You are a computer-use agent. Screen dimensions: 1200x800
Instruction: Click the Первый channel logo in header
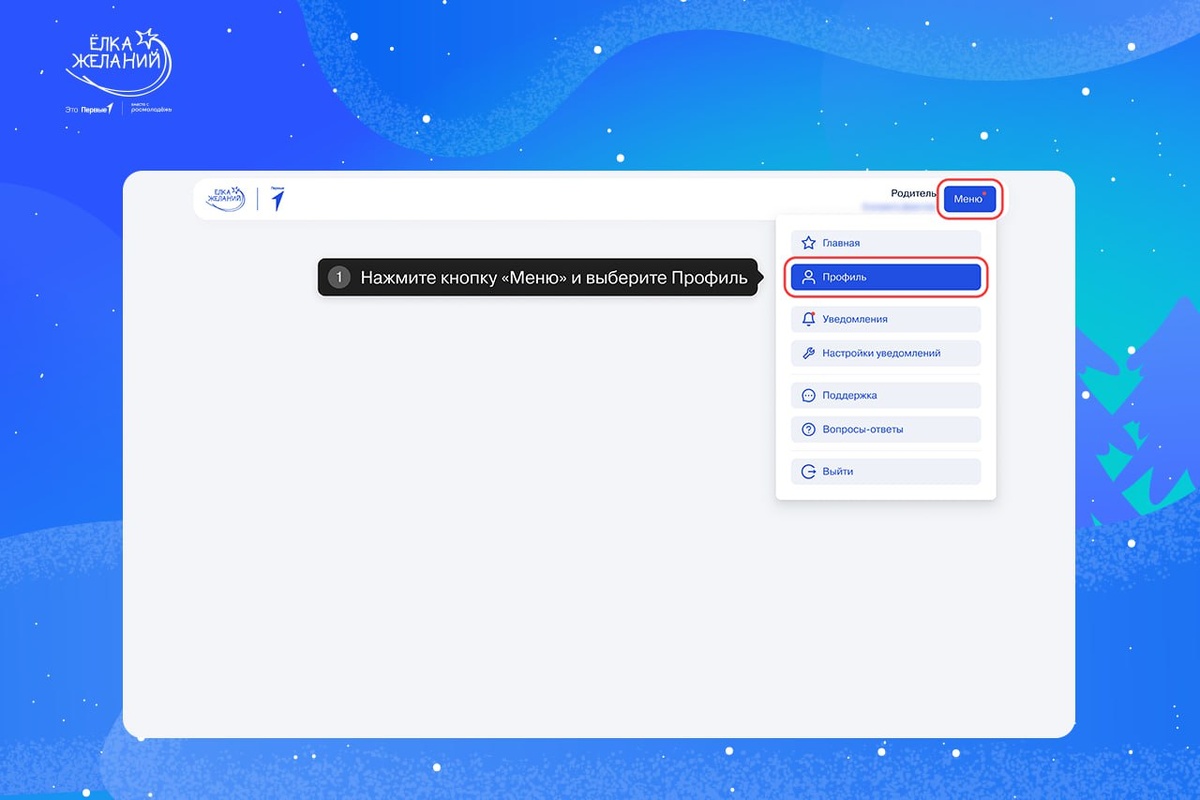(x=278, y=199)
